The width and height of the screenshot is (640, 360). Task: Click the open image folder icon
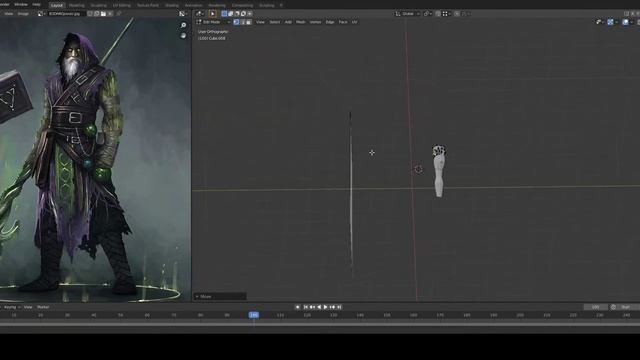(x=103, y=13)
